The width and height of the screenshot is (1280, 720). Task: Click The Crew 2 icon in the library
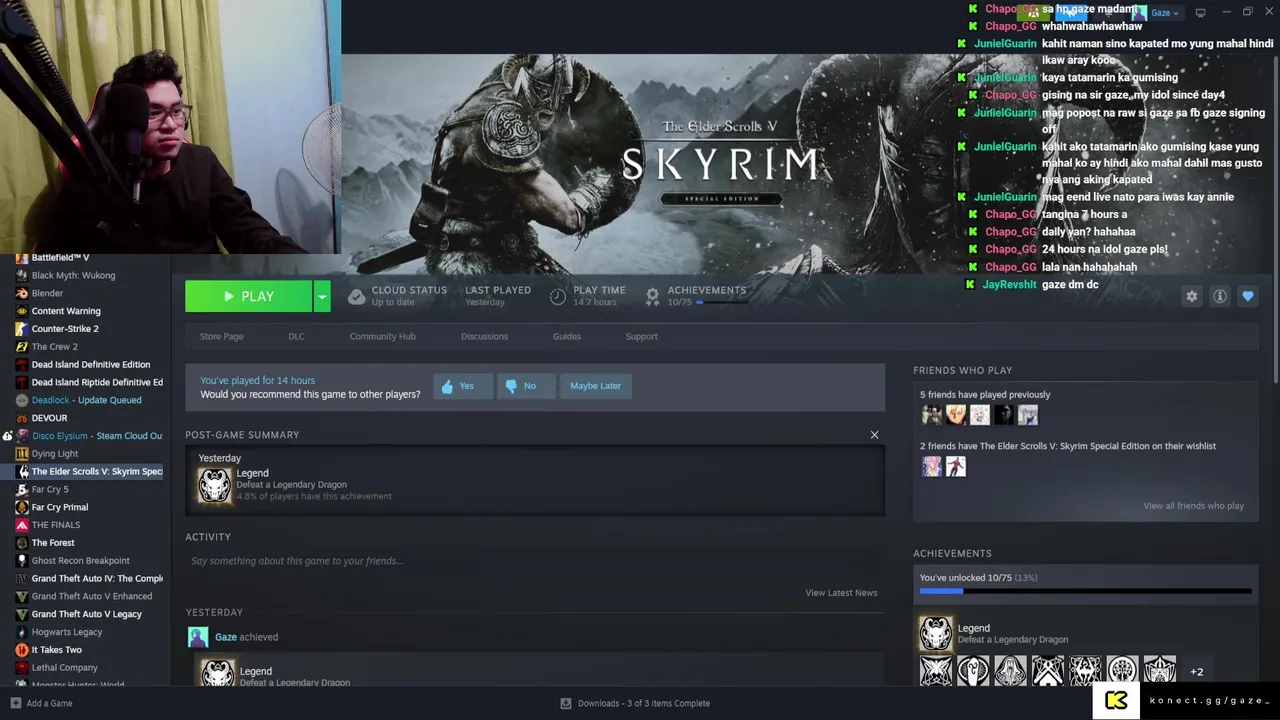[21, 347]
